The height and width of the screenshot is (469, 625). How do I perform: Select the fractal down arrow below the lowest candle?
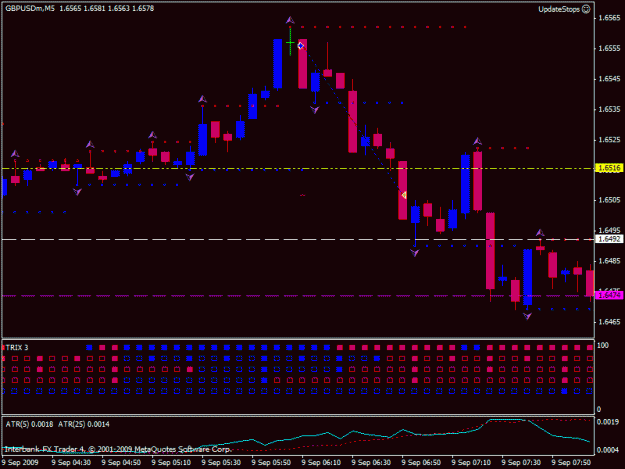tap(527, 316)
